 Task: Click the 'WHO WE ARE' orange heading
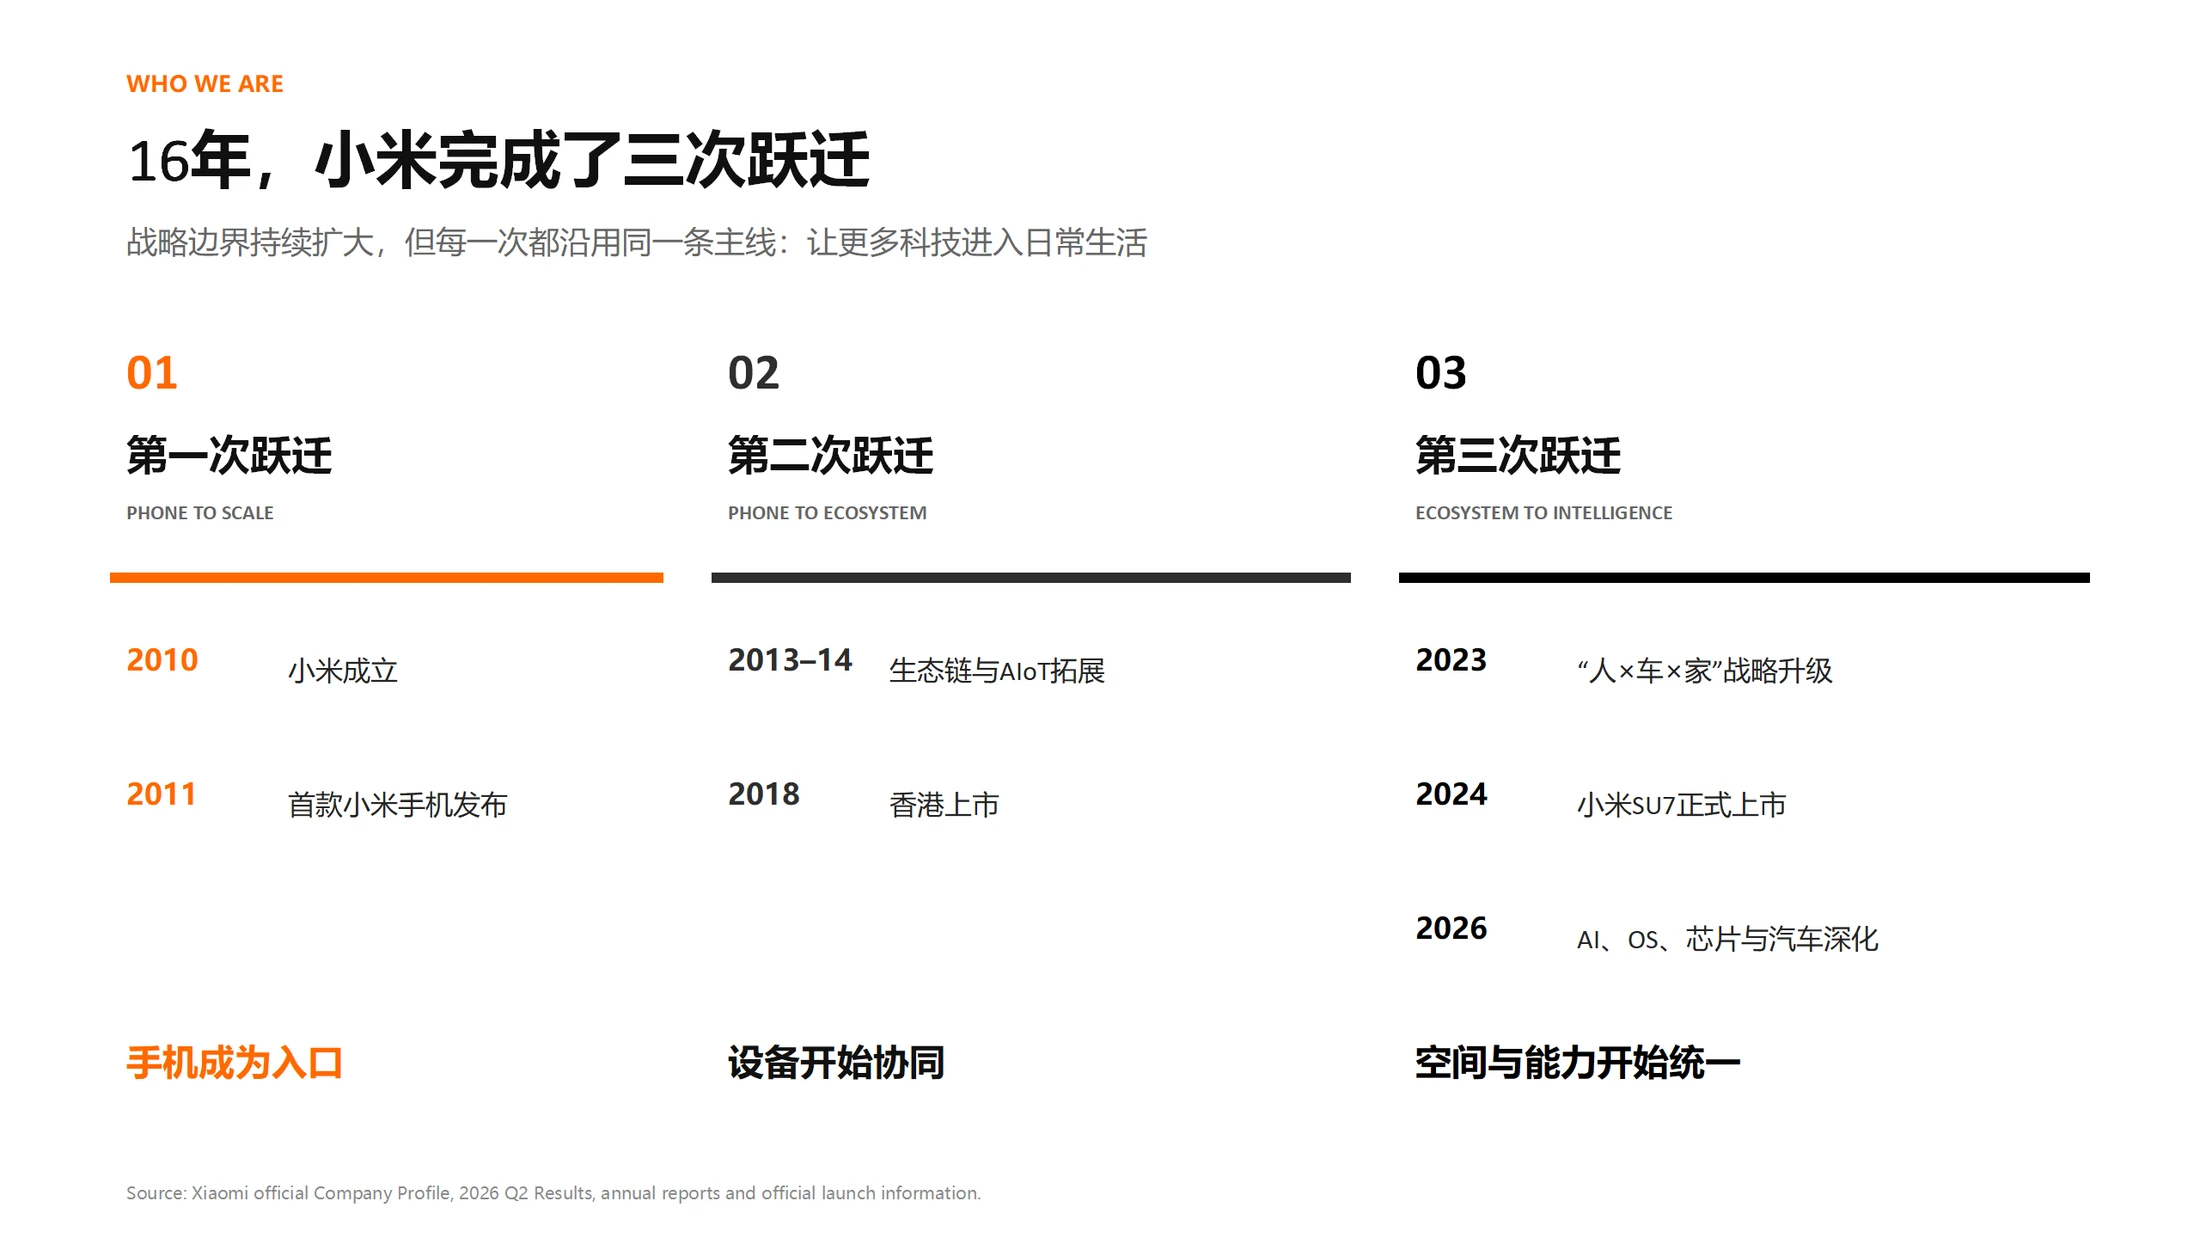[x=205, y=84]
